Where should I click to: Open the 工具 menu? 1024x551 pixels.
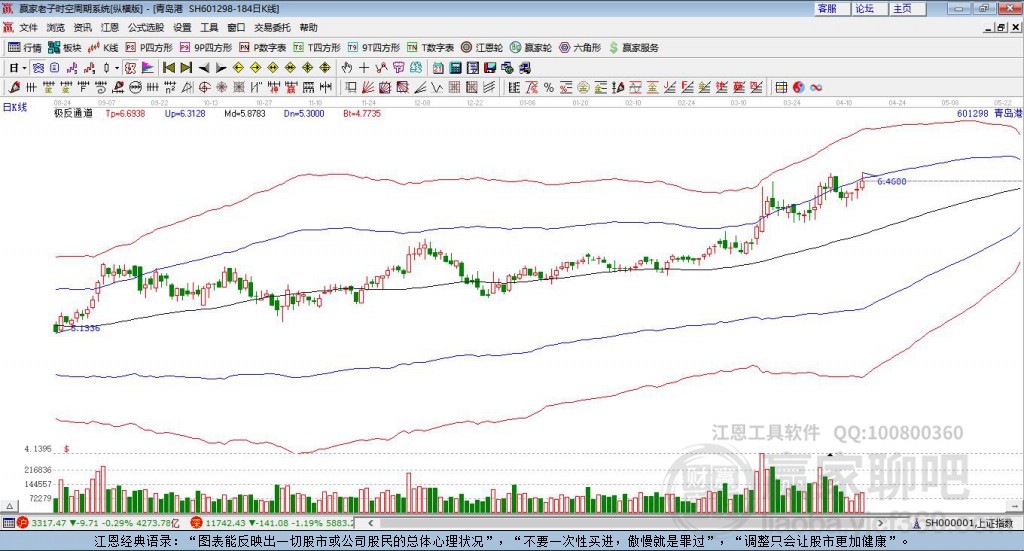tap(209, 27)
